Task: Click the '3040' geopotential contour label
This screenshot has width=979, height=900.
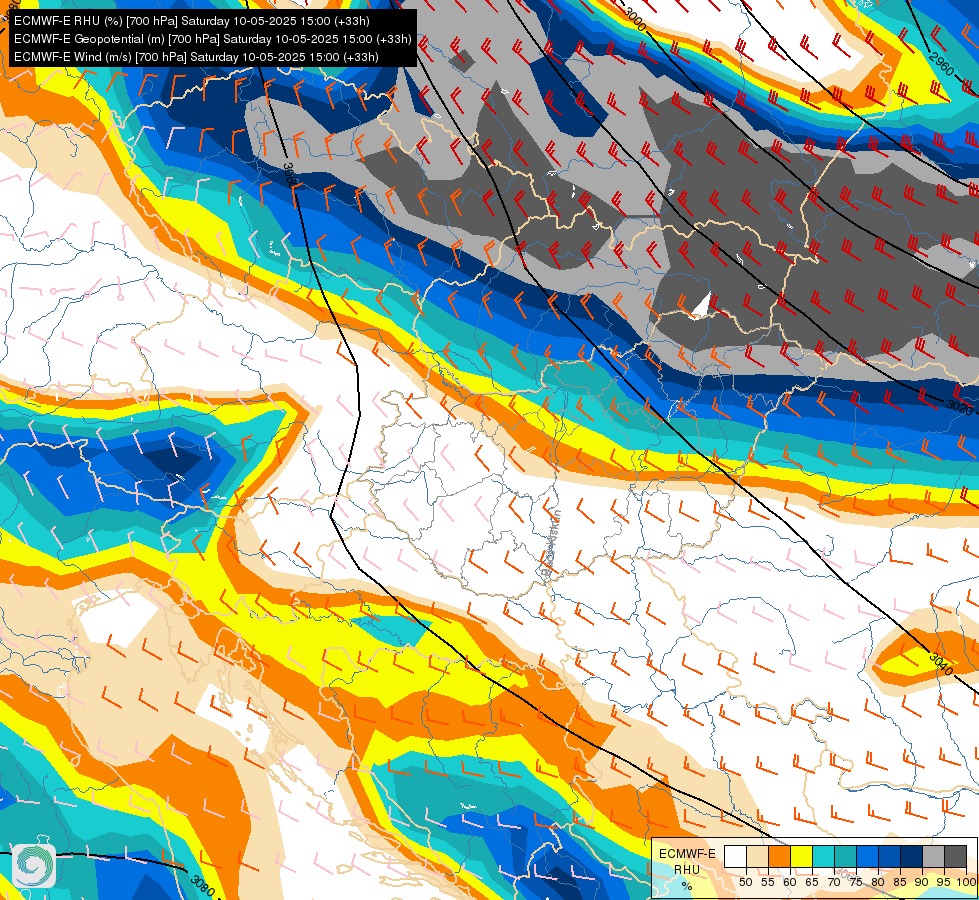Action: pos(940,663)
